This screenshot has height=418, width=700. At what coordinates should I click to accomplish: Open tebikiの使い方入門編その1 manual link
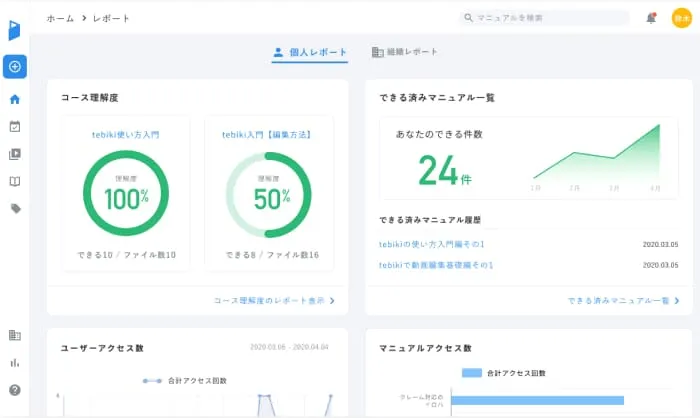[432, 244]
